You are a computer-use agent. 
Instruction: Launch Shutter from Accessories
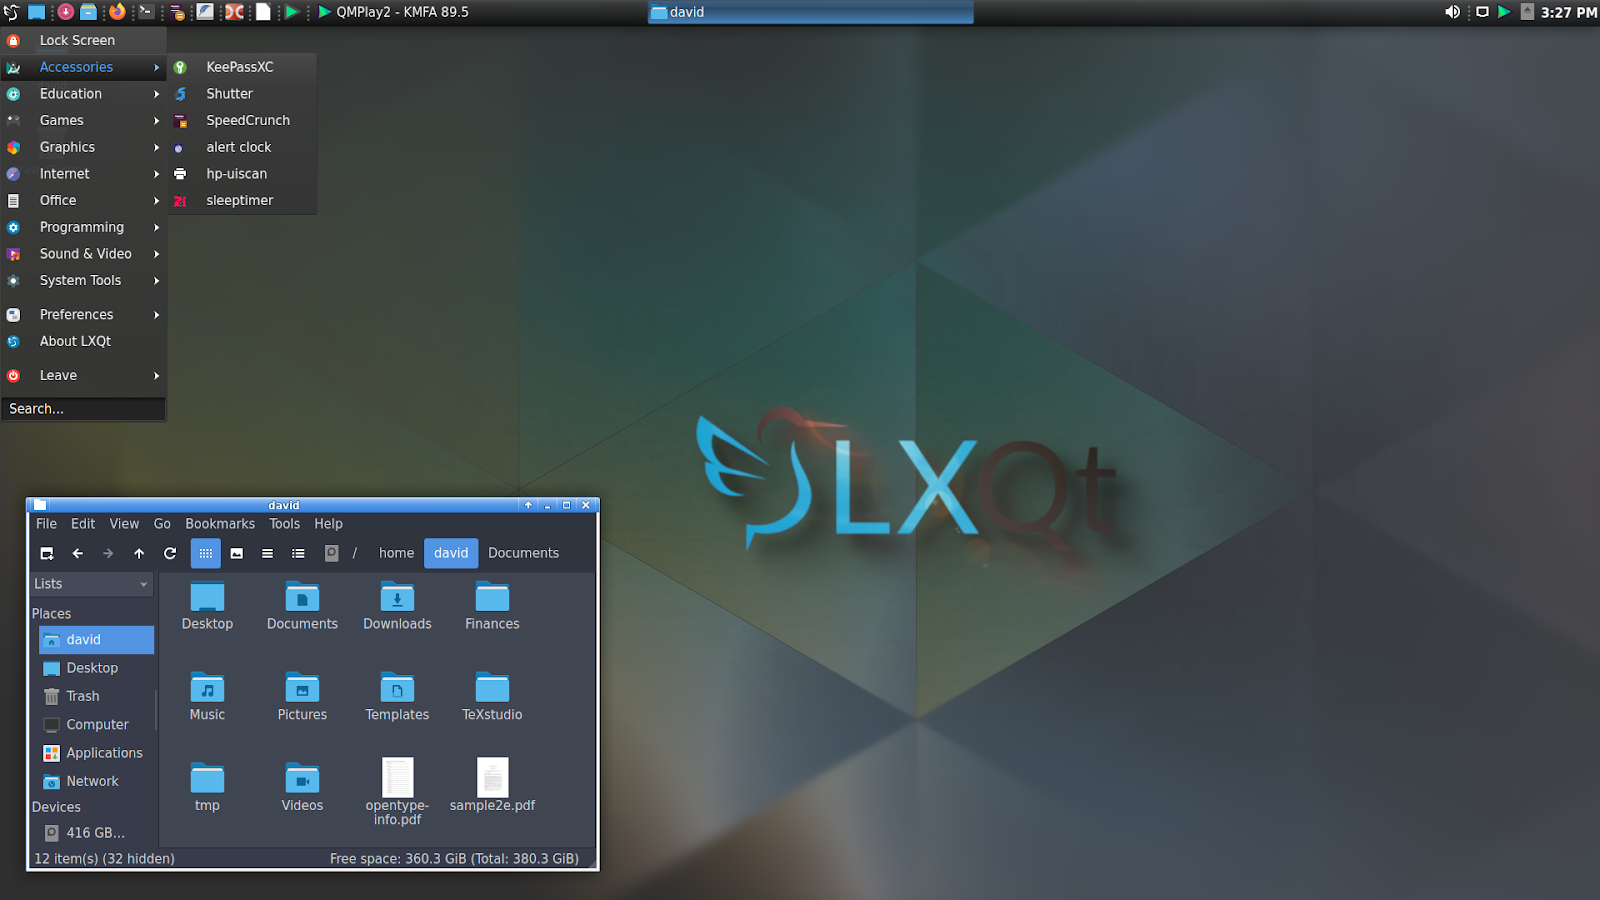242,94
